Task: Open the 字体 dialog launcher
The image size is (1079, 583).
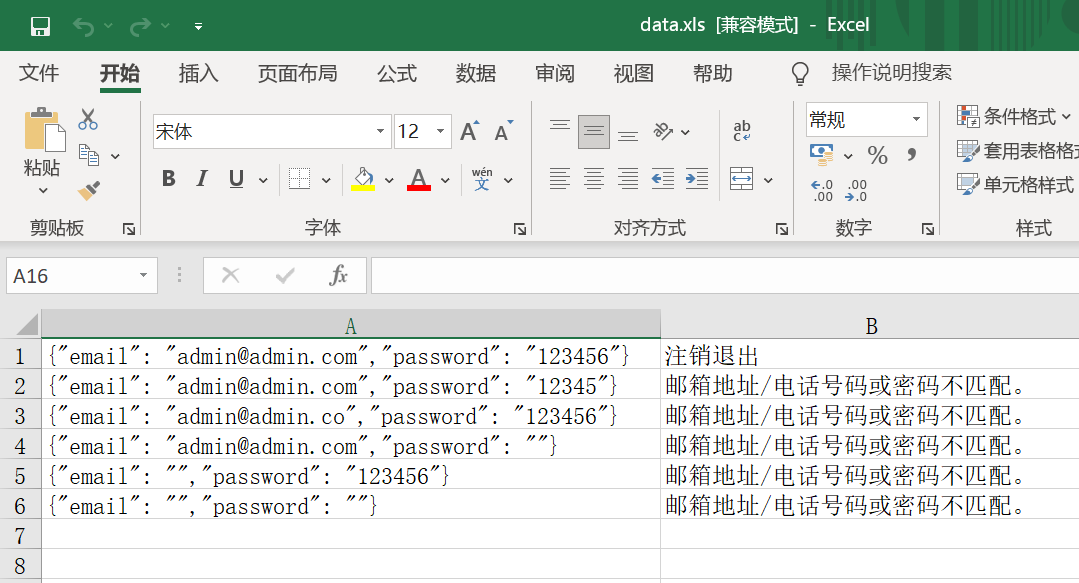Action: [520, 229]
